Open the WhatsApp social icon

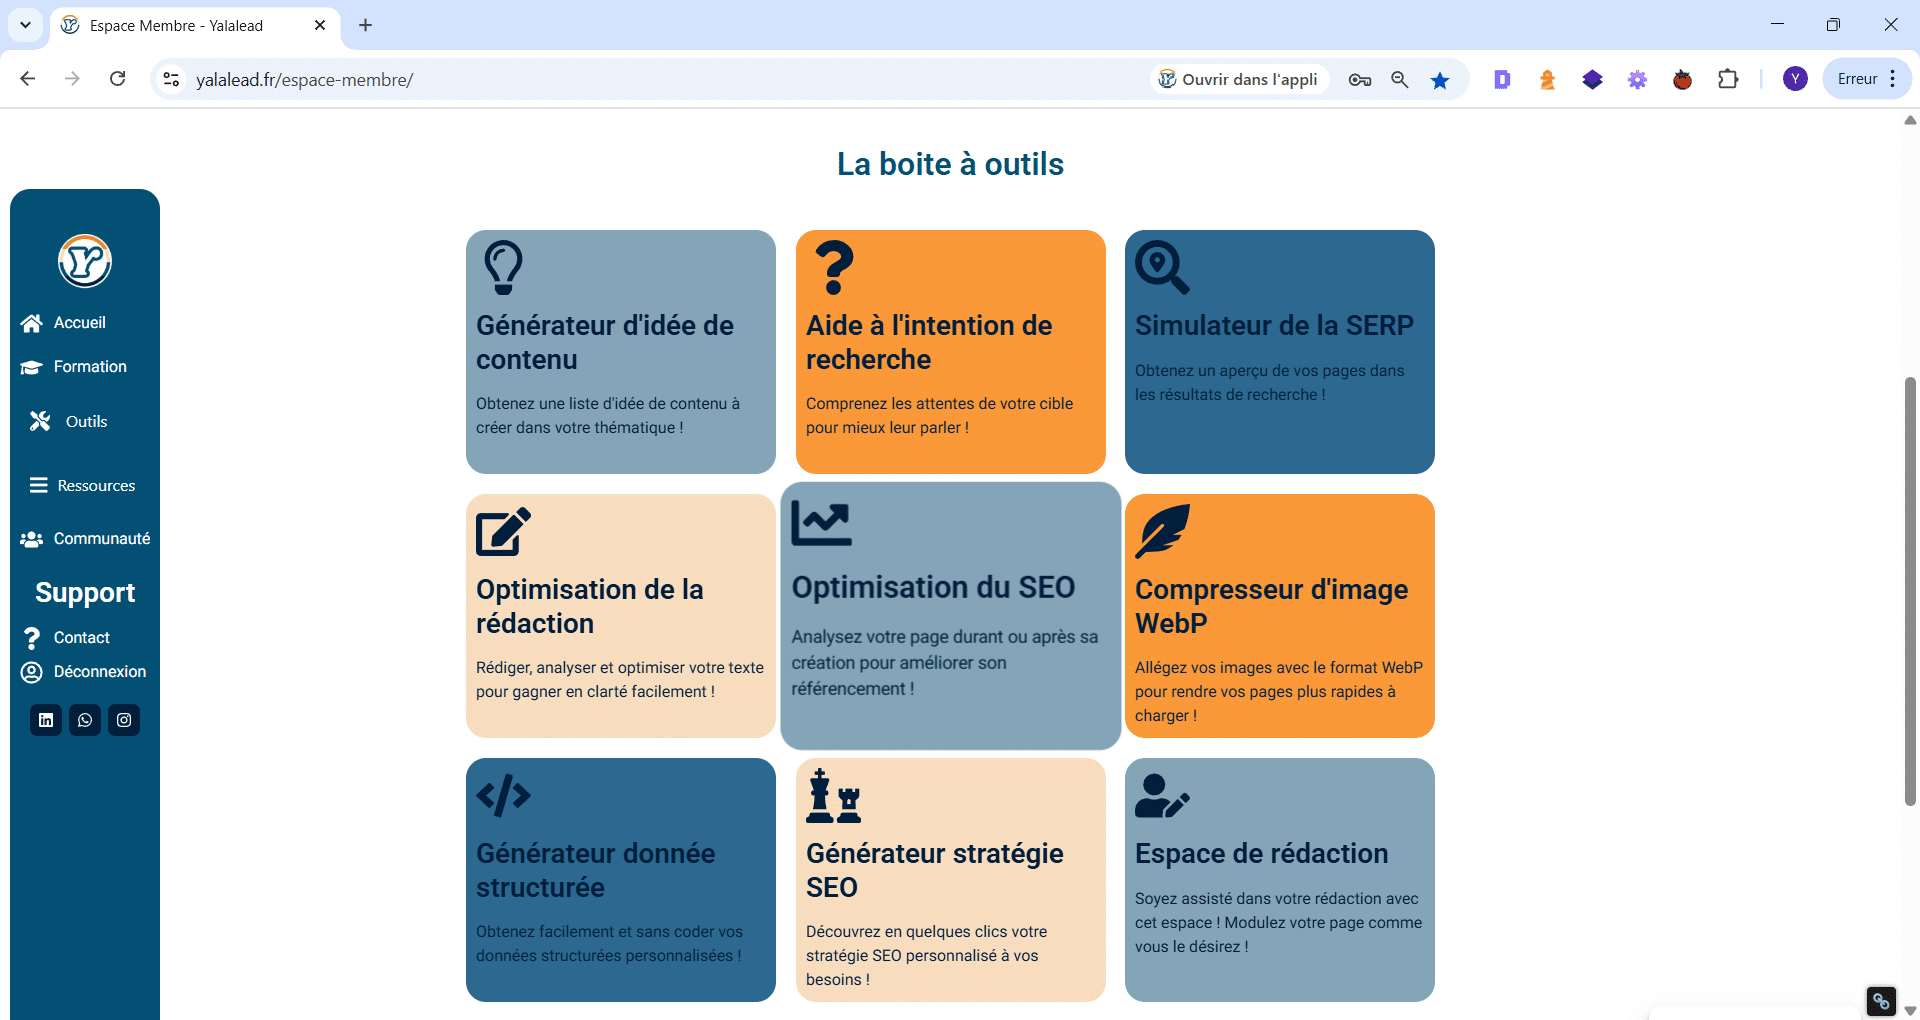tap(85, 720)
